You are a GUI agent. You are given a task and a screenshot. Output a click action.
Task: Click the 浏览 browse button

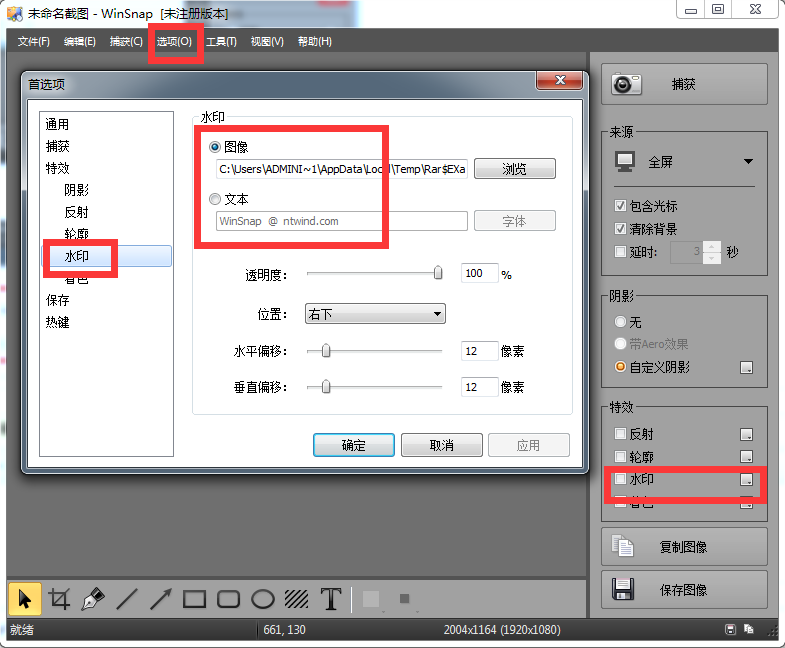515,169
